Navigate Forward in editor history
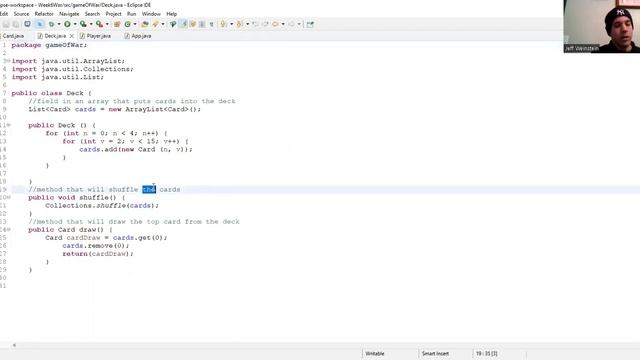This screenshot has height=360, width=640. [x=291, y=24]
